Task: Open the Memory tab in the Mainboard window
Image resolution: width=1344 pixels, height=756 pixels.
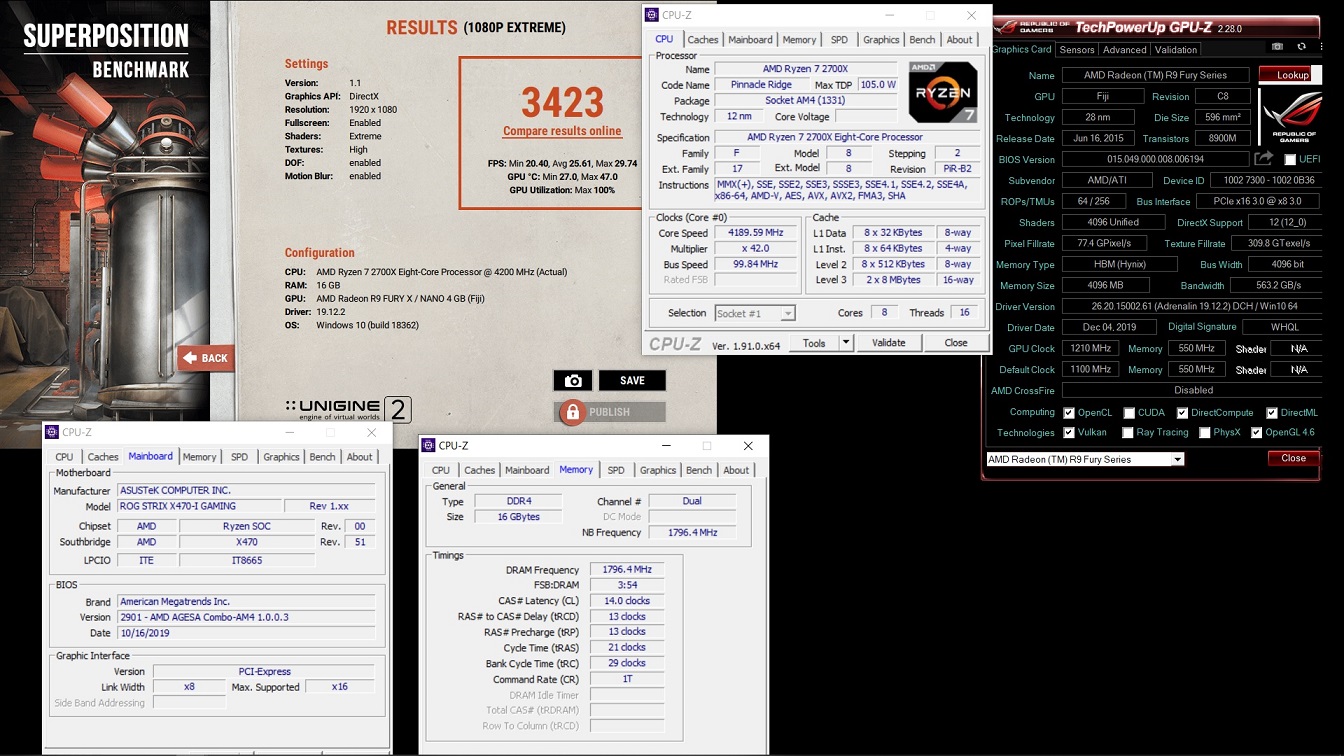Action: [x=200, y=457]
